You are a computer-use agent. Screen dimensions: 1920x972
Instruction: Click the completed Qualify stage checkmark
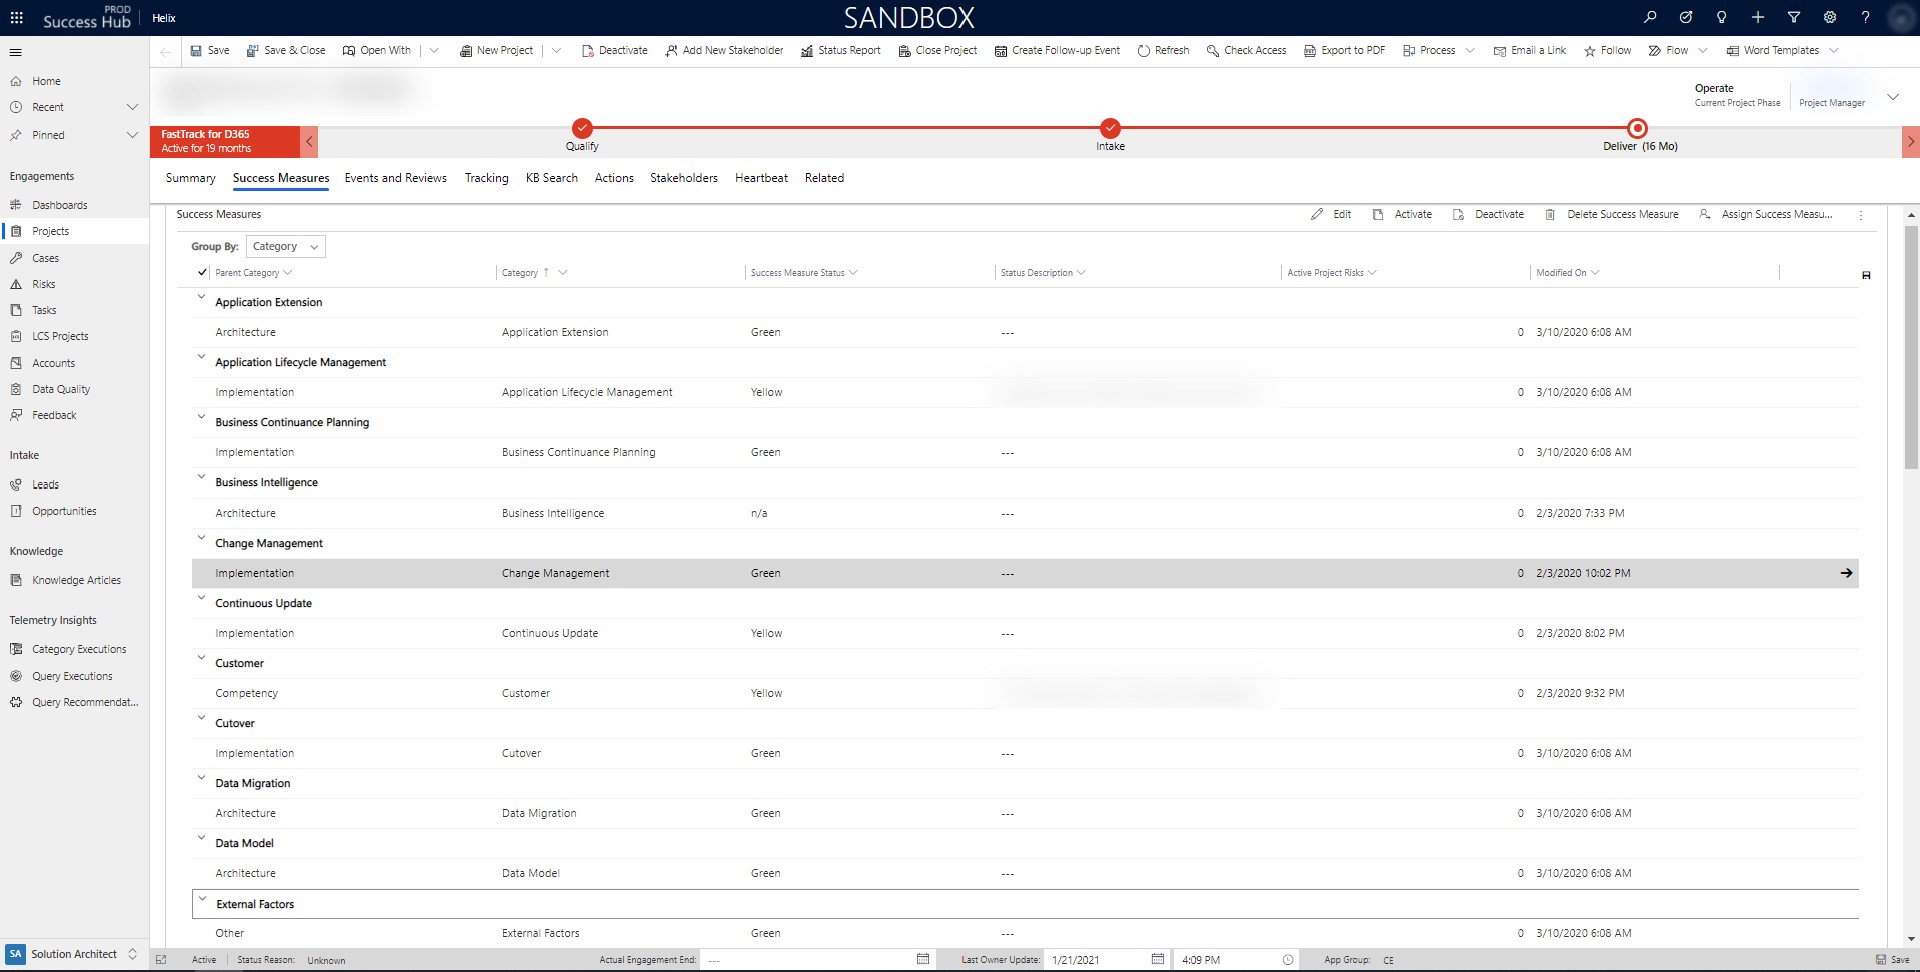tap(582, 128)
